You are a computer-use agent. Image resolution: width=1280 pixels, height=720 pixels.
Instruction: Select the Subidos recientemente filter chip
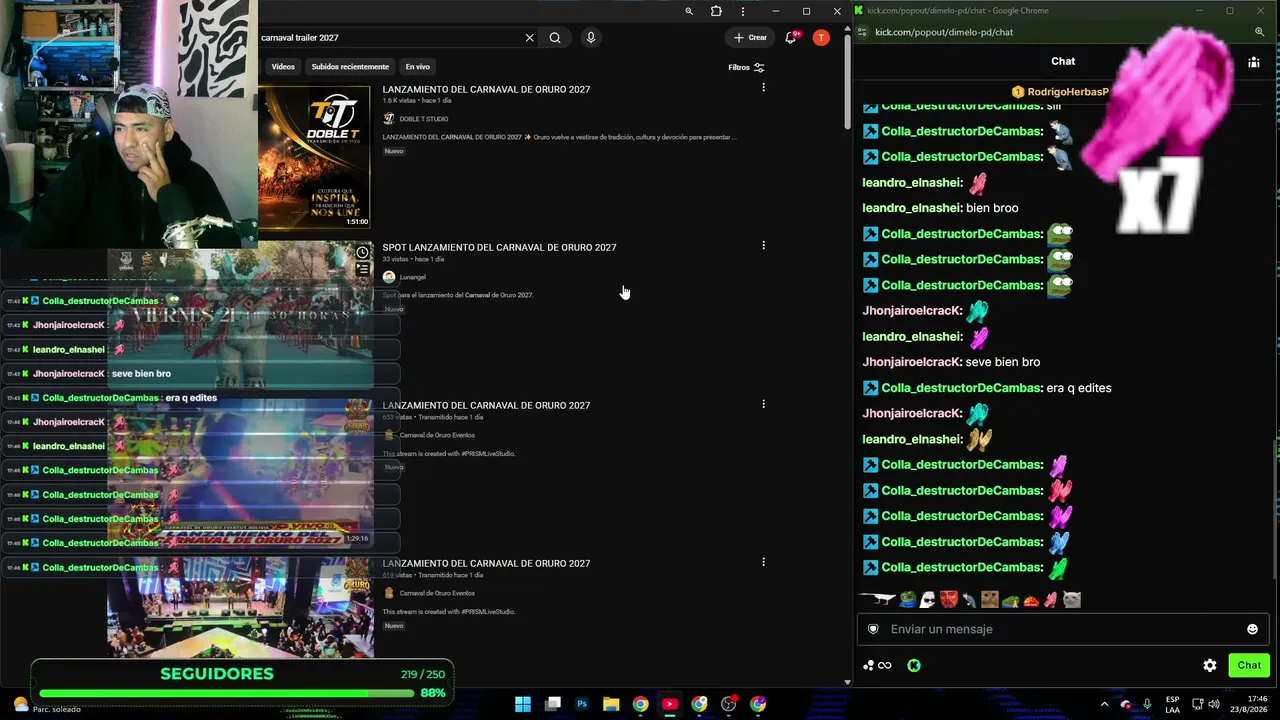click(x=350, y=67)
